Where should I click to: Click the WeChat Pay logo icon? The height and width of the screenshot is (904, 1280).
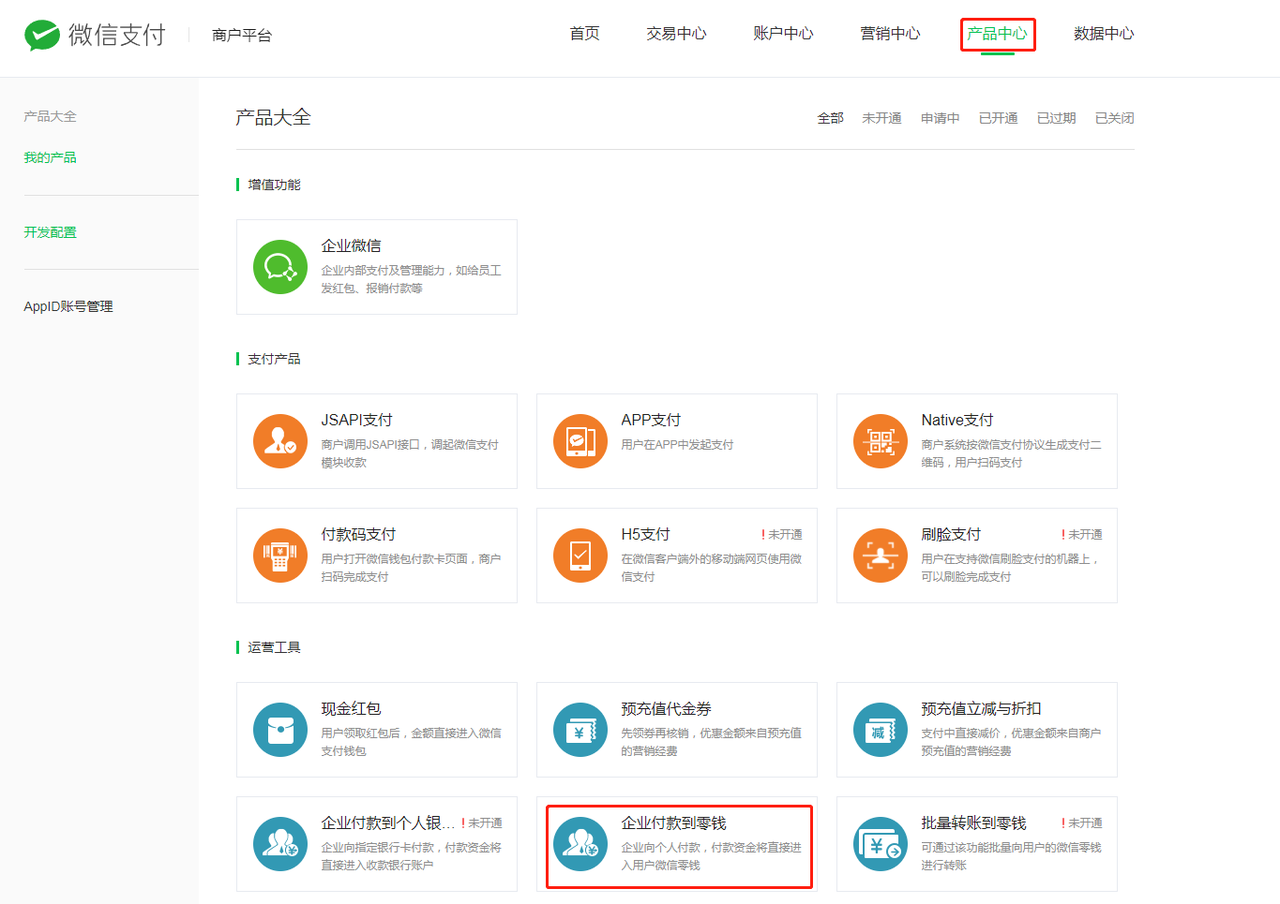click(43, 35)
